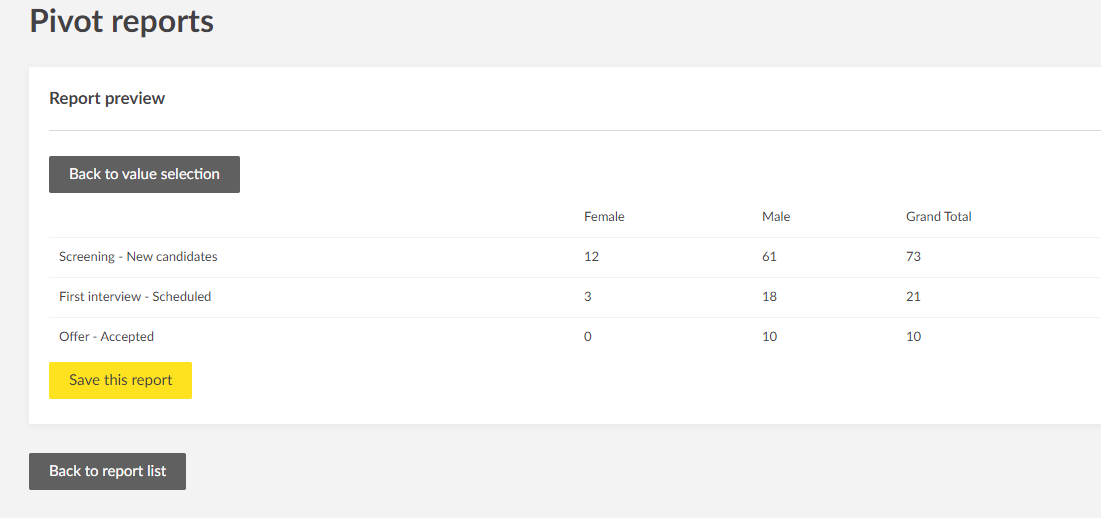The image size is (1101, 518).
Task: Click the Male column header
Action: point(776,216)
